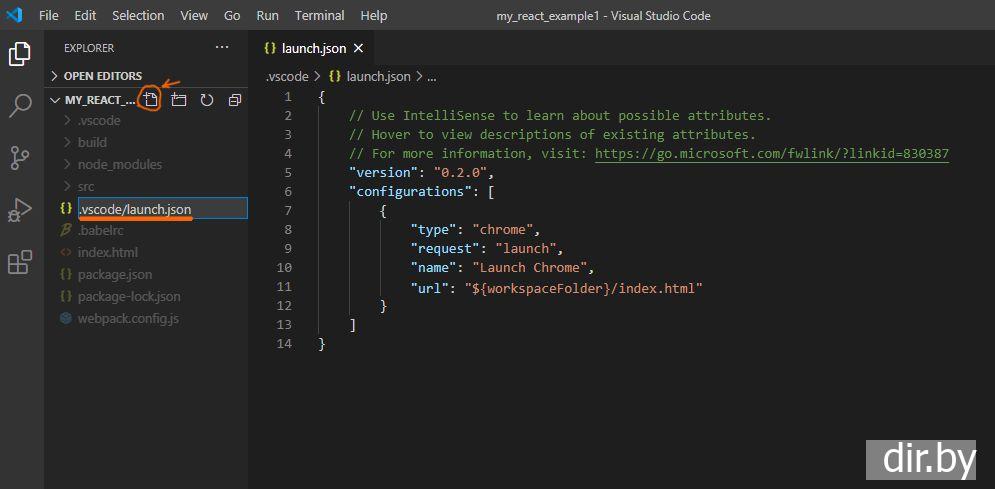Expand the Open Editors section

point(102,76)
